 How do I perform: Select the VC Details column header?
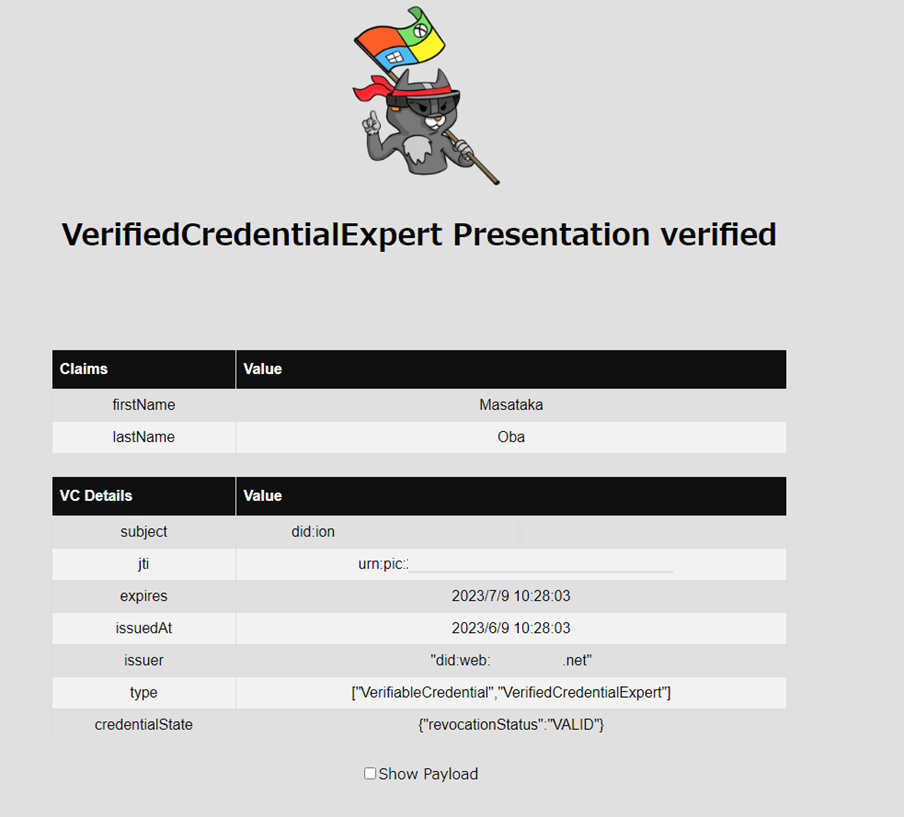point(96,496)
